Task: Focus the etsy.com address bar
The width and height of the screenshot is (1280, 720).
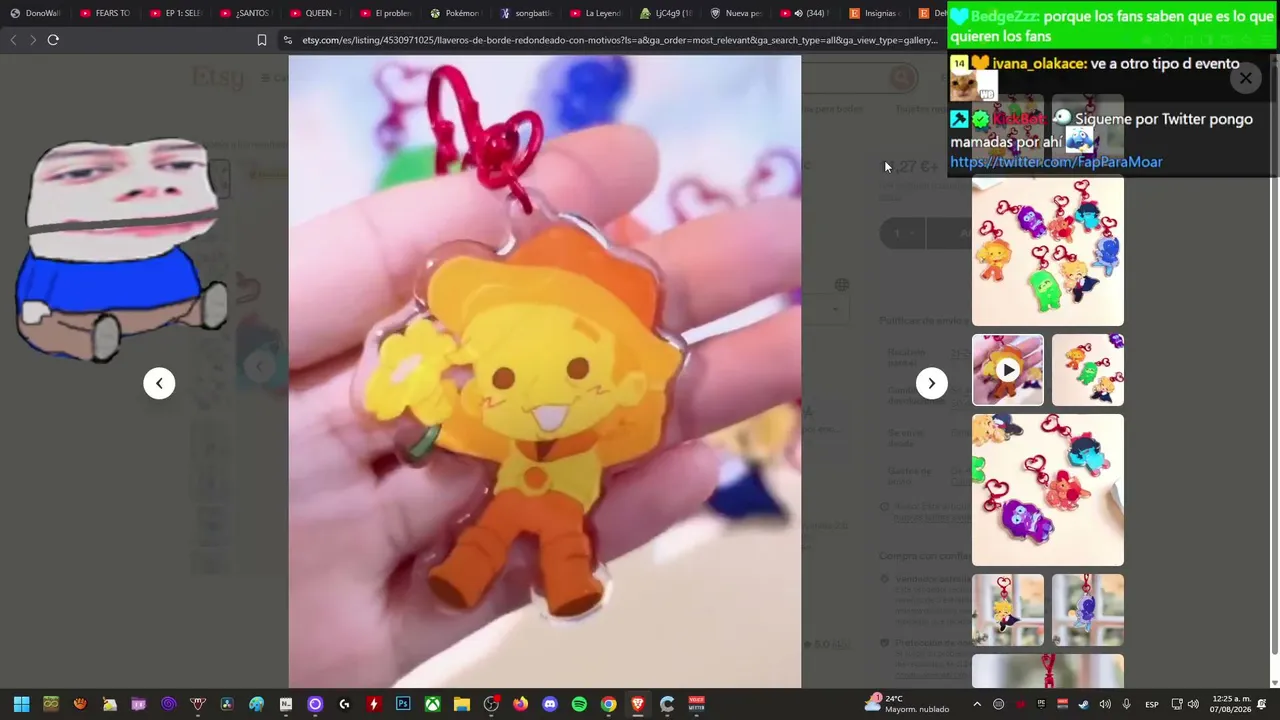Action: coord(620,40)
